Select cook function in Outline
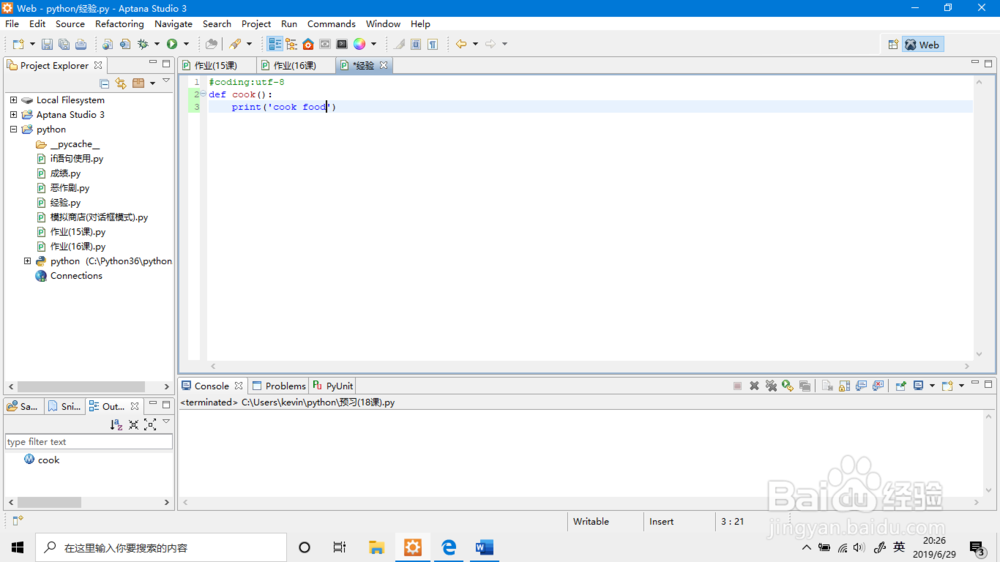This screenshot has width=1000, height=562. pos(42,460)
